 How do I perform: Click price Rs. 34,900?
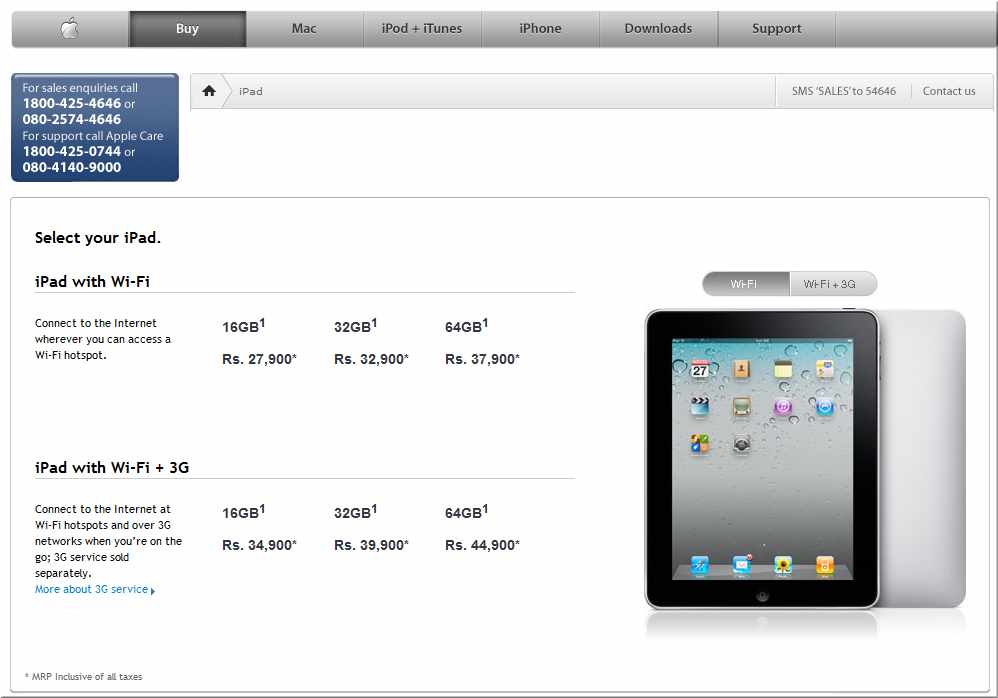pyautogui.click(x=259, y=545)
